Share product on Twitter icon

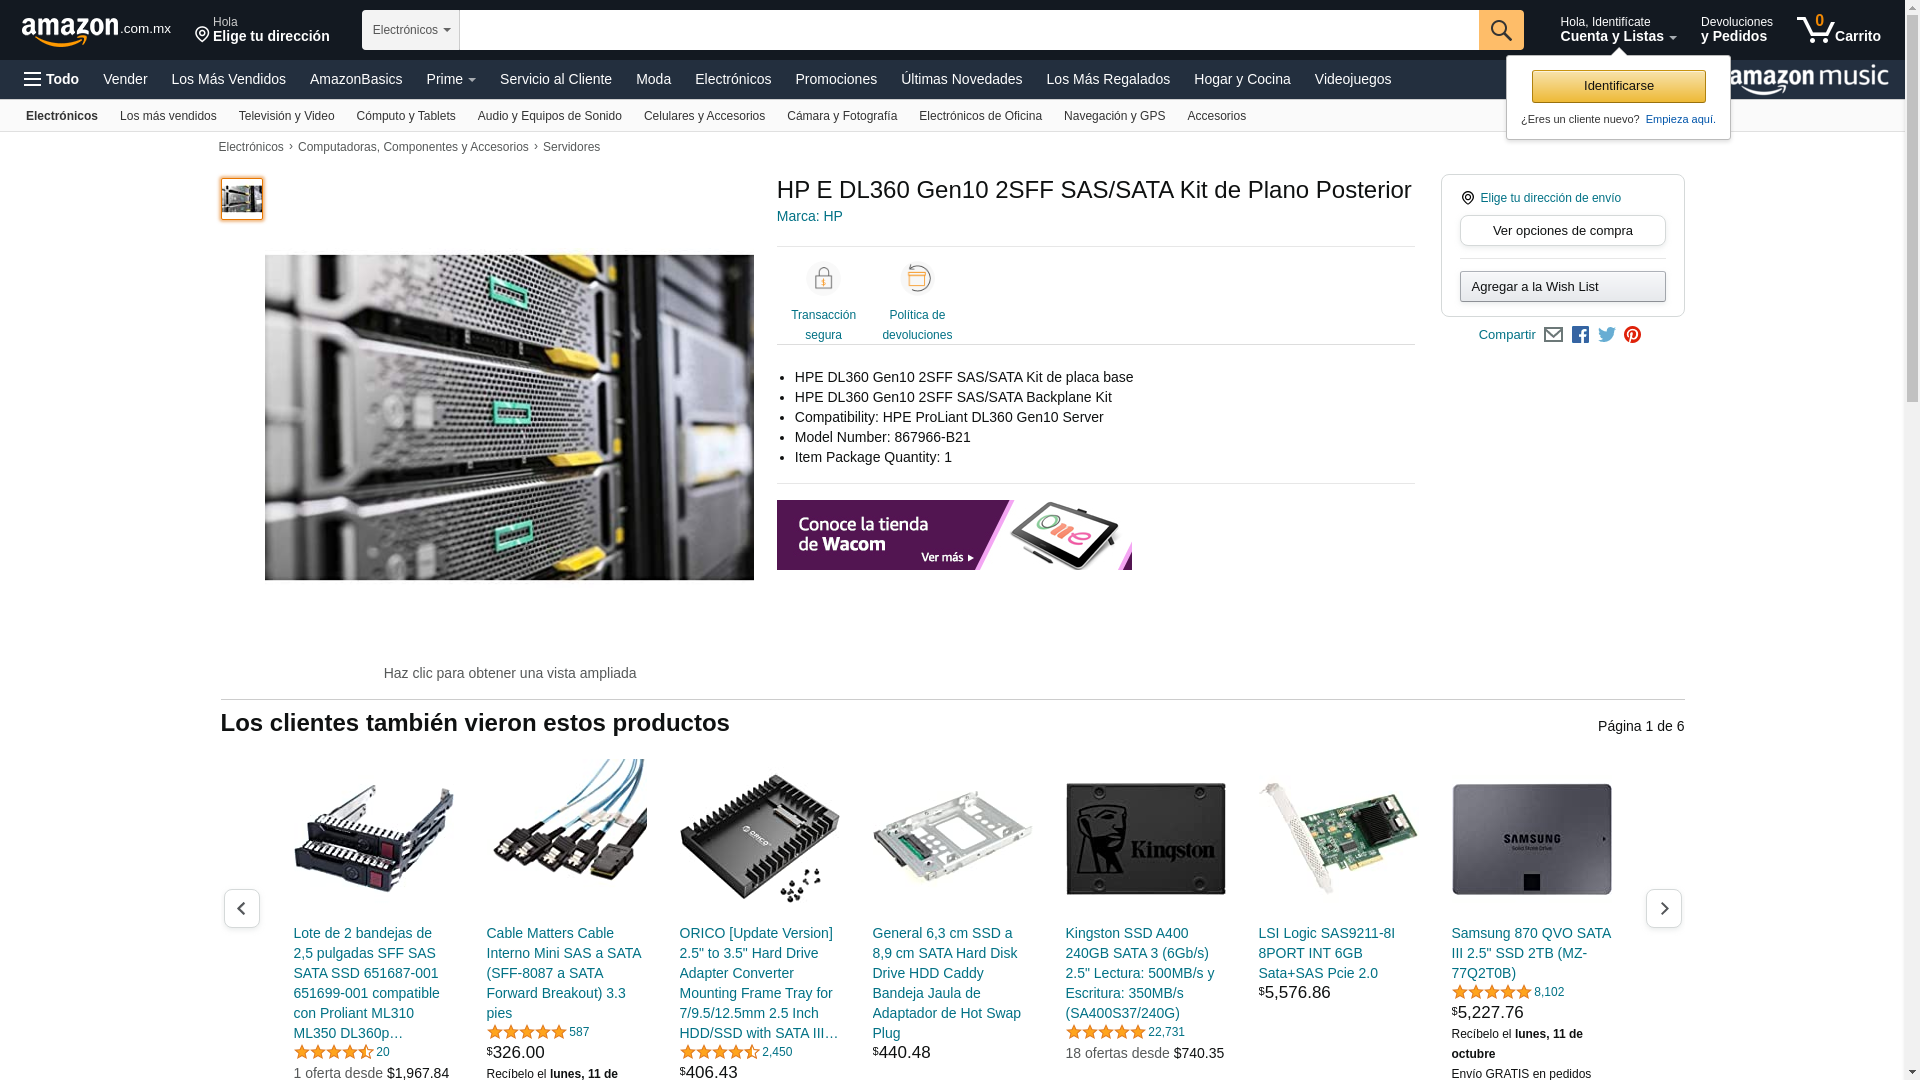pos(1606,335)
